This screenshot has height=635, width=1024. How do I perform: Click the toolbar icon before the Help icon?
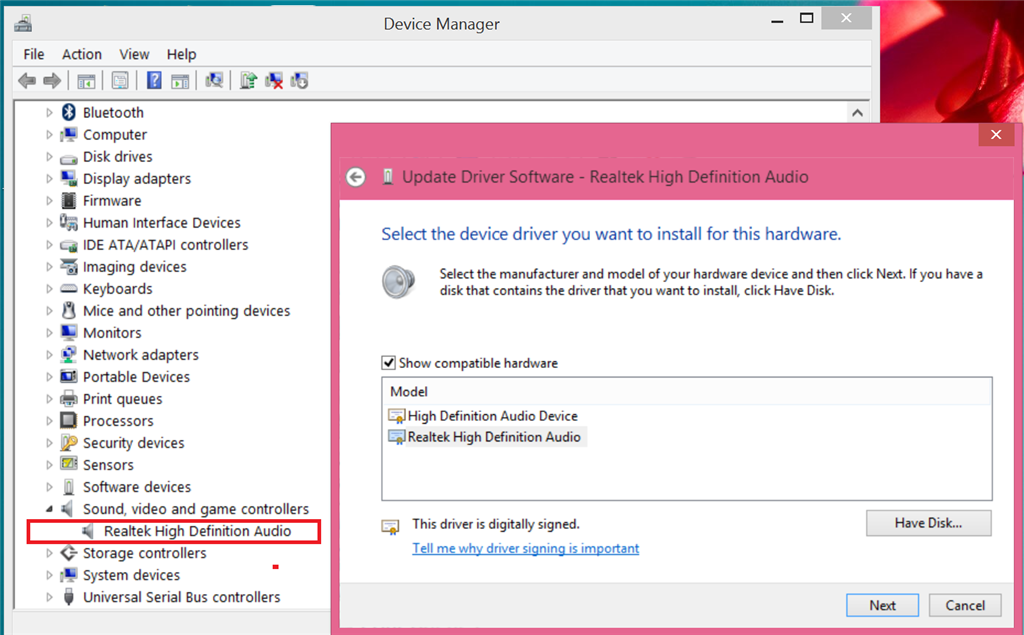[120, 80]
